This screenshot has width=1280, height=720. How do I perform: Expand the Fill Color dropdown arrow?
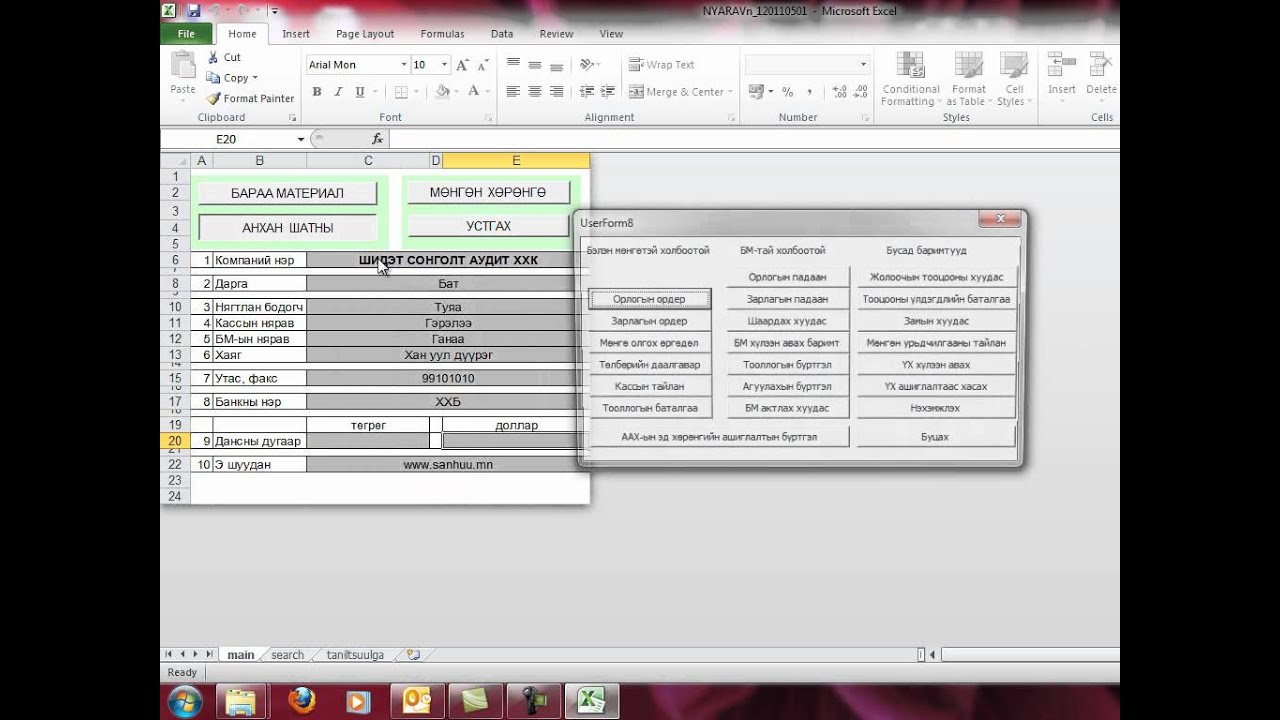[456, 92]
